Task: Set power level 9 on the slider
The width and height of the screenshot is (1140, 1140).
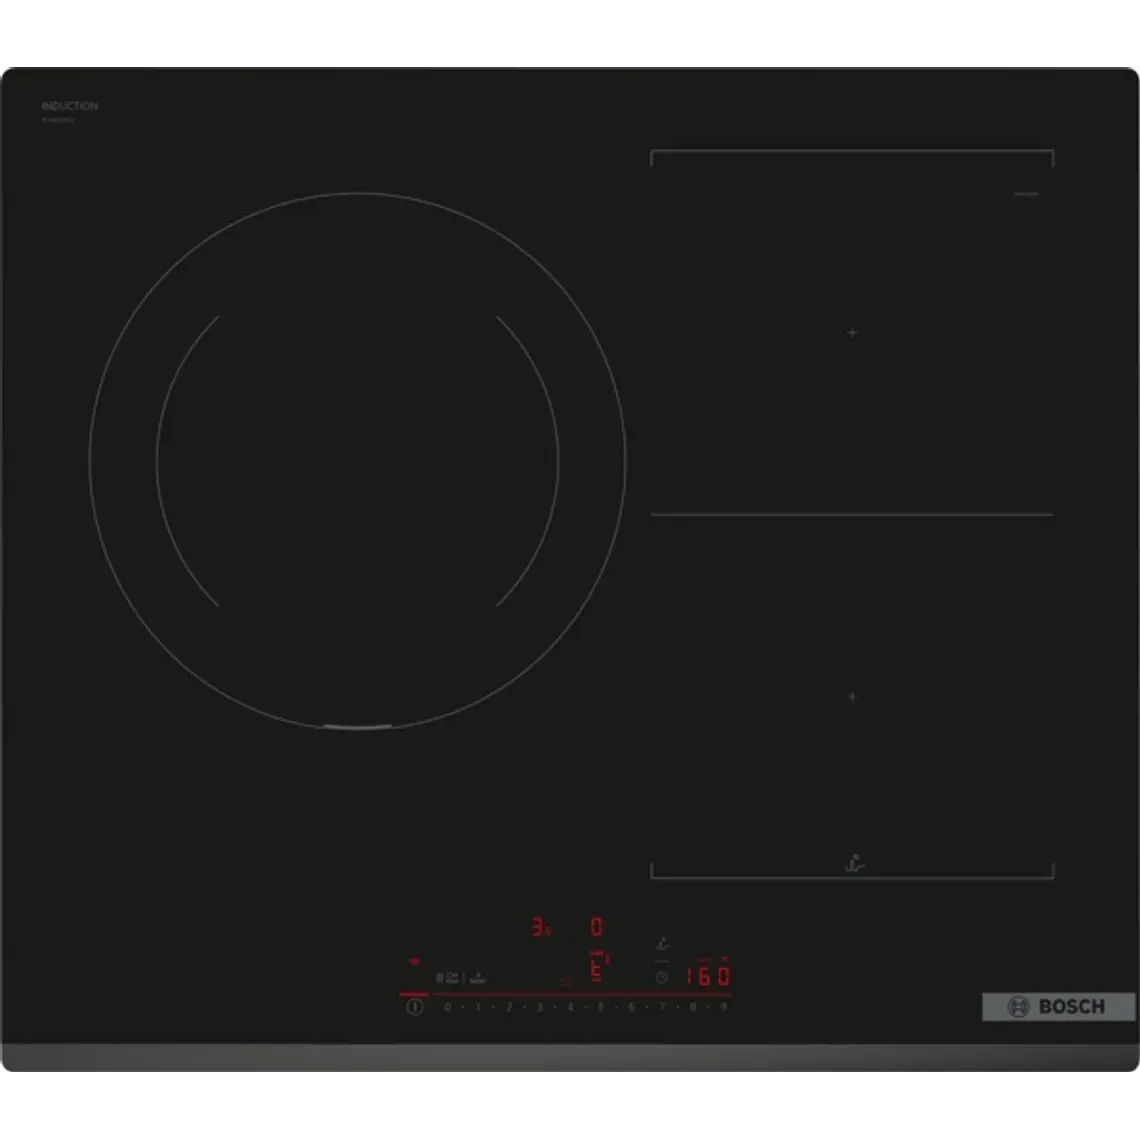Action: click(723, 1007)
